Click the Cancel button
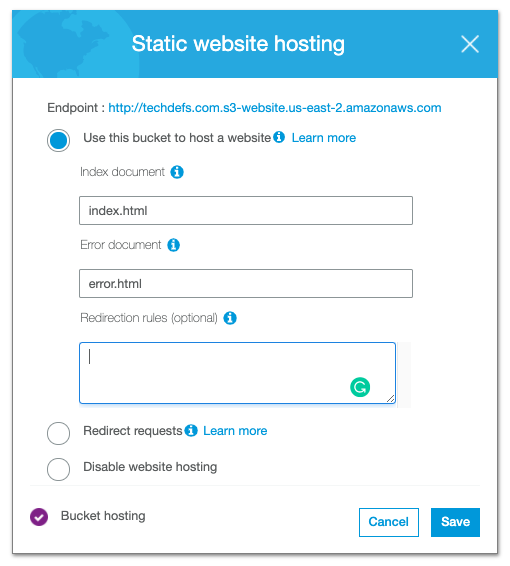The width and height of the screenshot is (510, 566). coord(389,522)
